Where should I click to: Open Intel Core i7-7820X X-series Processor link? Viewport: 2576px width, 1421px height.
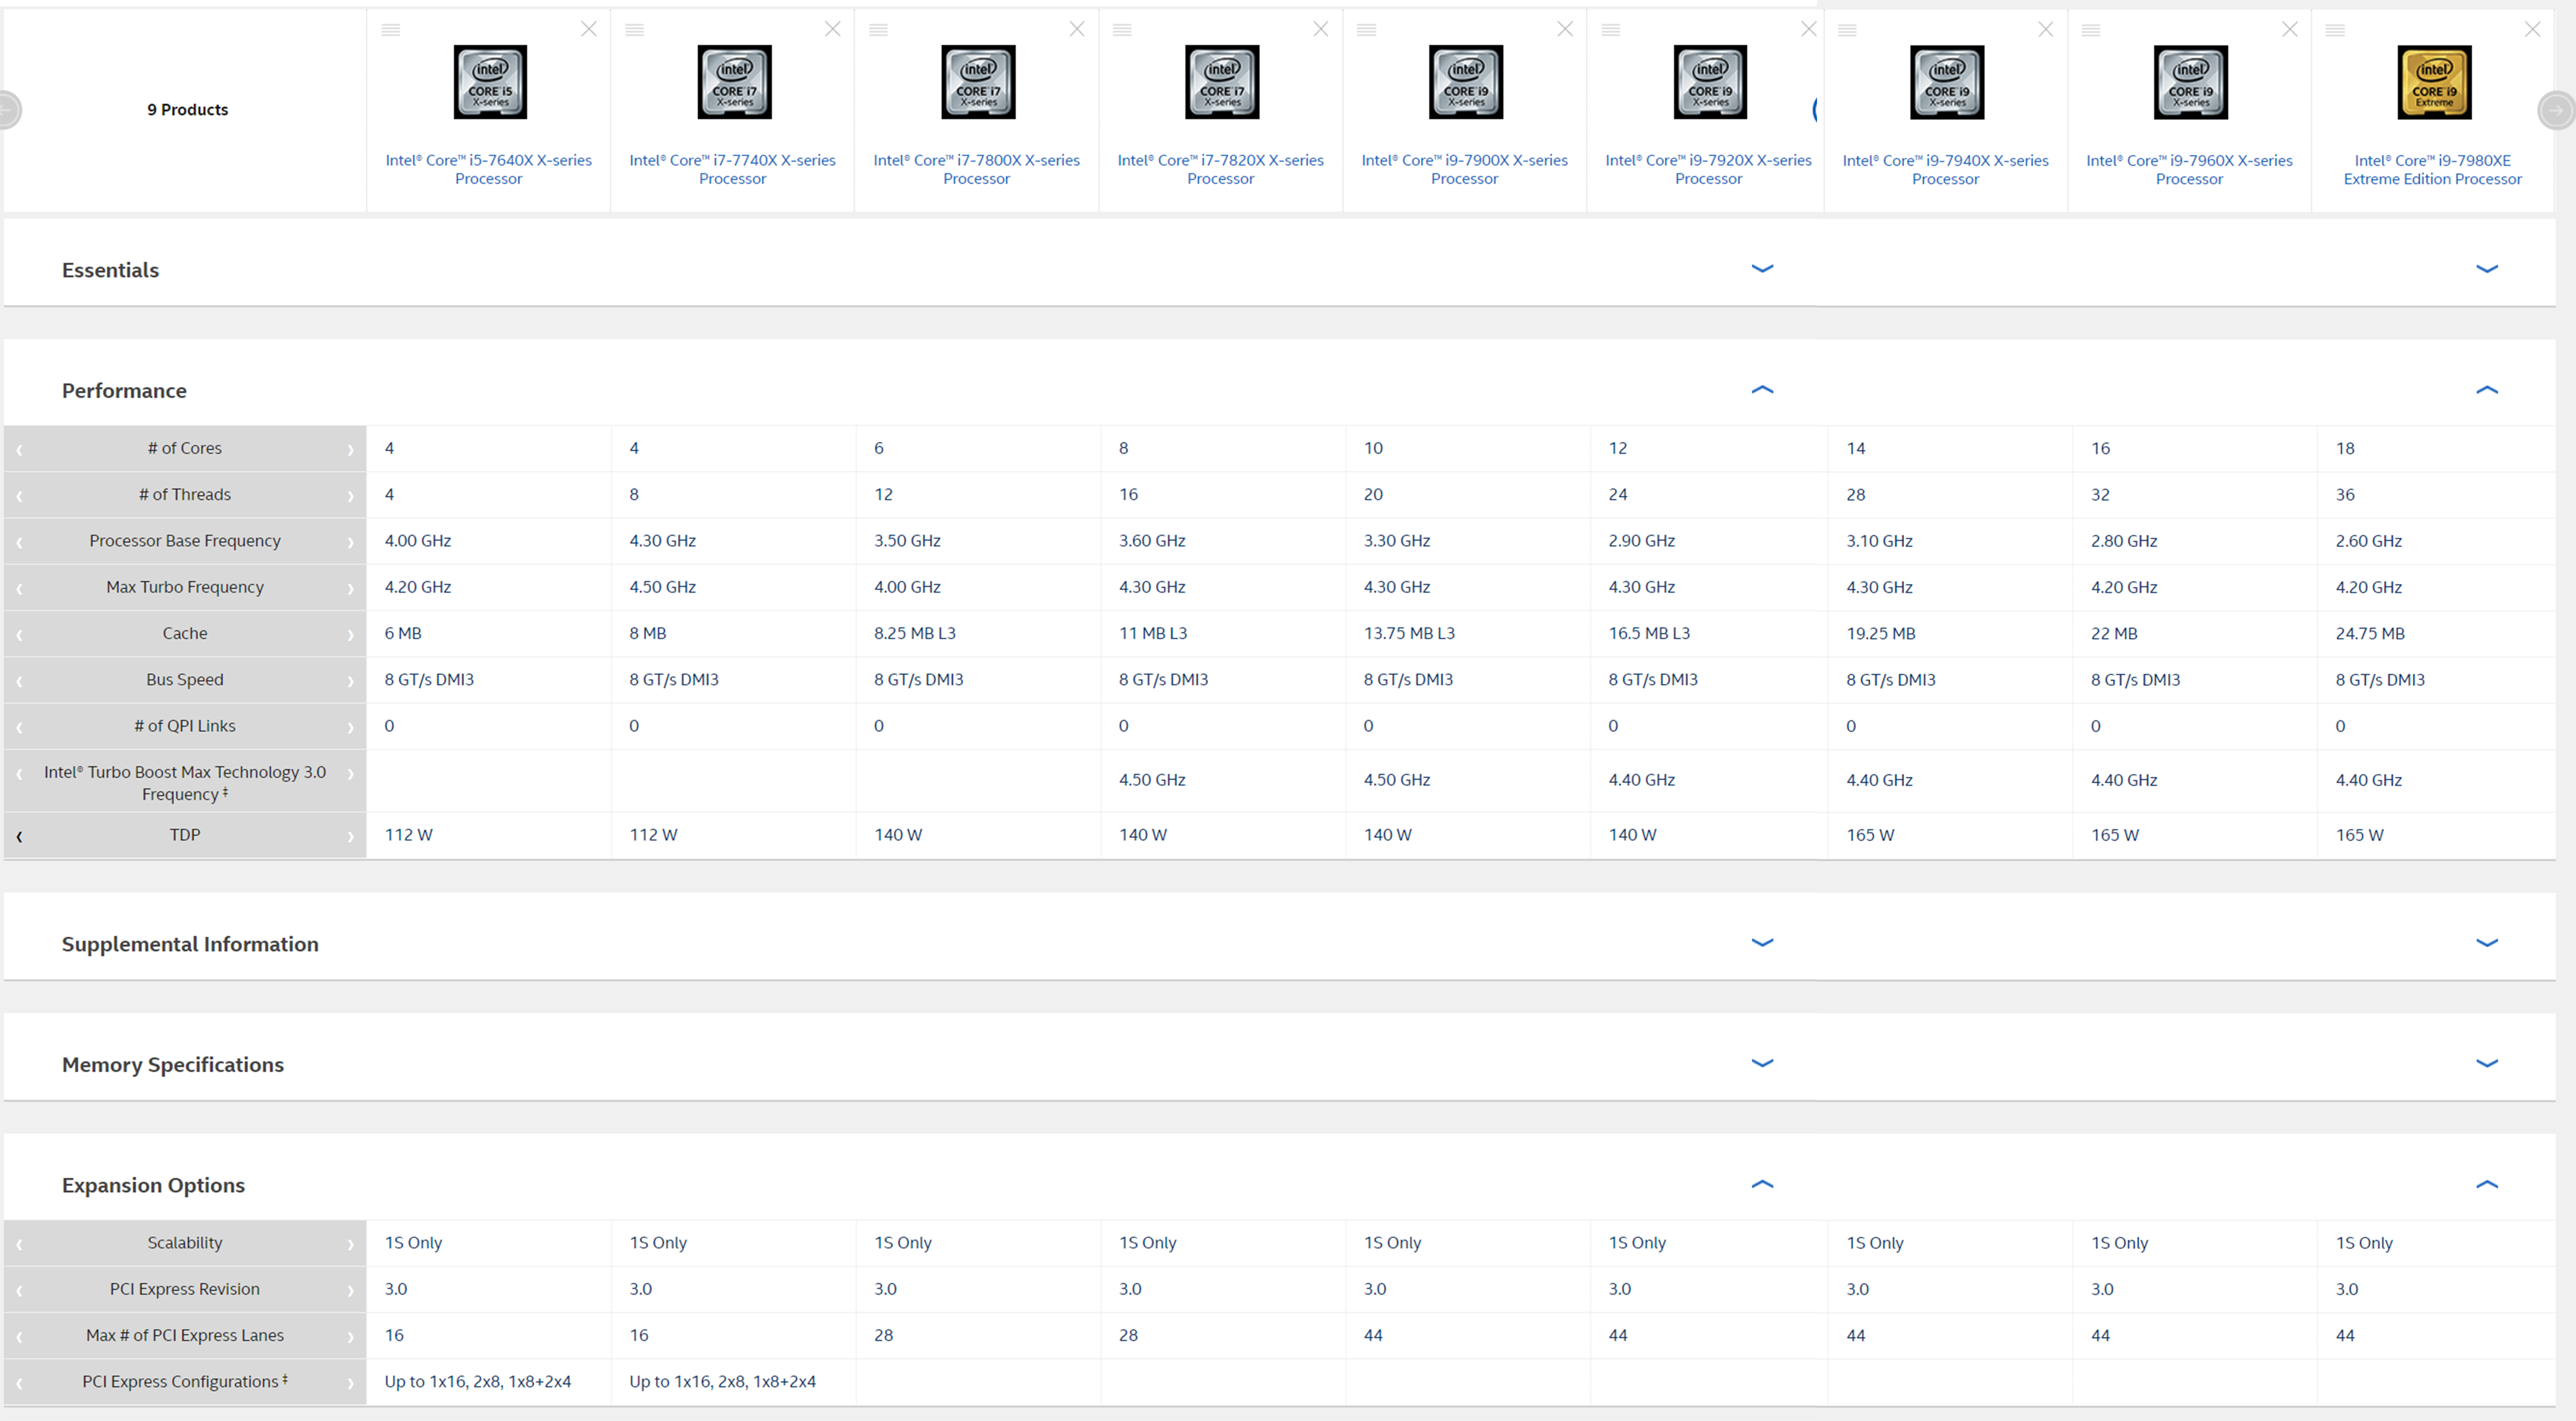point(1221,169)
